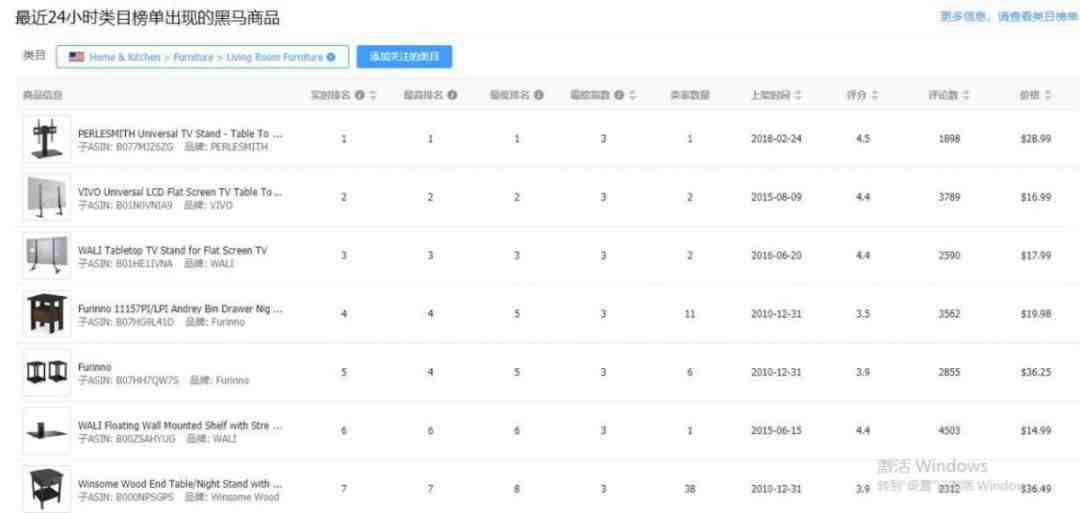The width and height of the screenshot is (1080, 513).
Task: Click info icon on the lowest rank column
Action: (x=539, y=95)
